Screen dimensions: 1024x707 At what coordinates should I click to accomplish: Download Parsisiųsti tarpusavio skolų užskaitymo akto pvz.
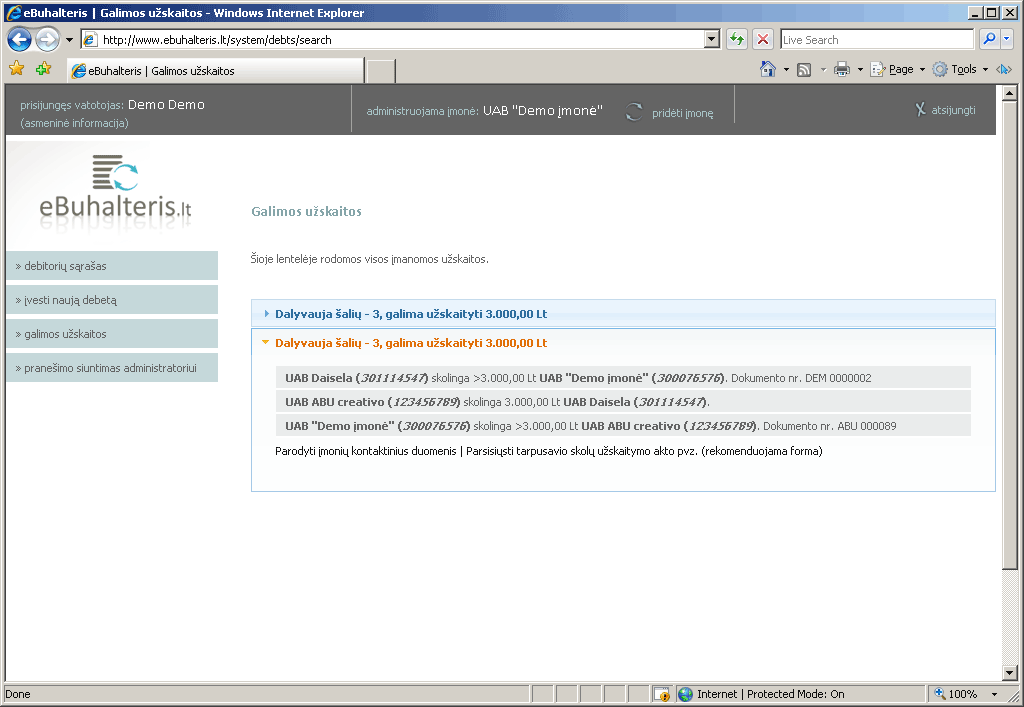coord(644,451)
